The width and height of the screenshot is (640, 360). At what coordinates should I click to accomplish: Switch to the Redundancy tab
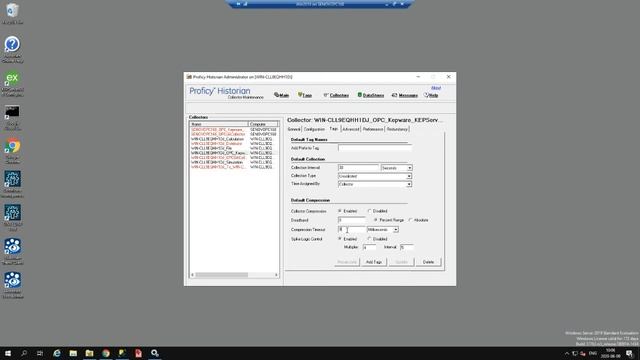click(397, 129)
